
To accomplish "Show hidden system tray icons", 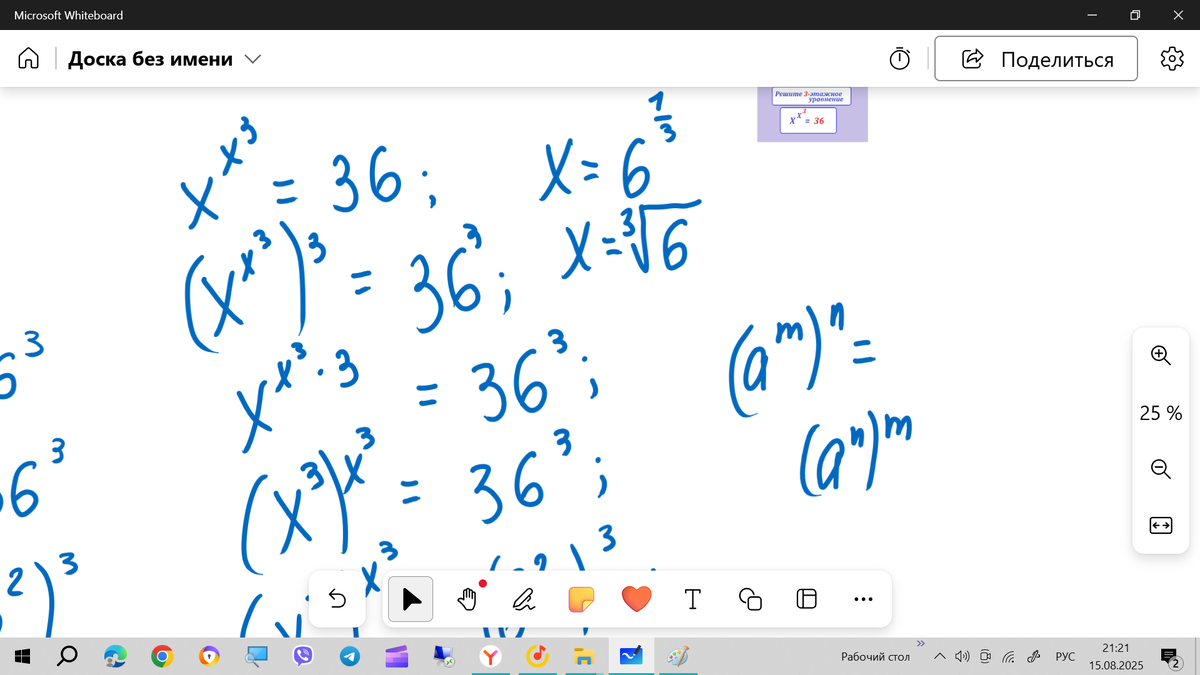I will coord(939,657).
